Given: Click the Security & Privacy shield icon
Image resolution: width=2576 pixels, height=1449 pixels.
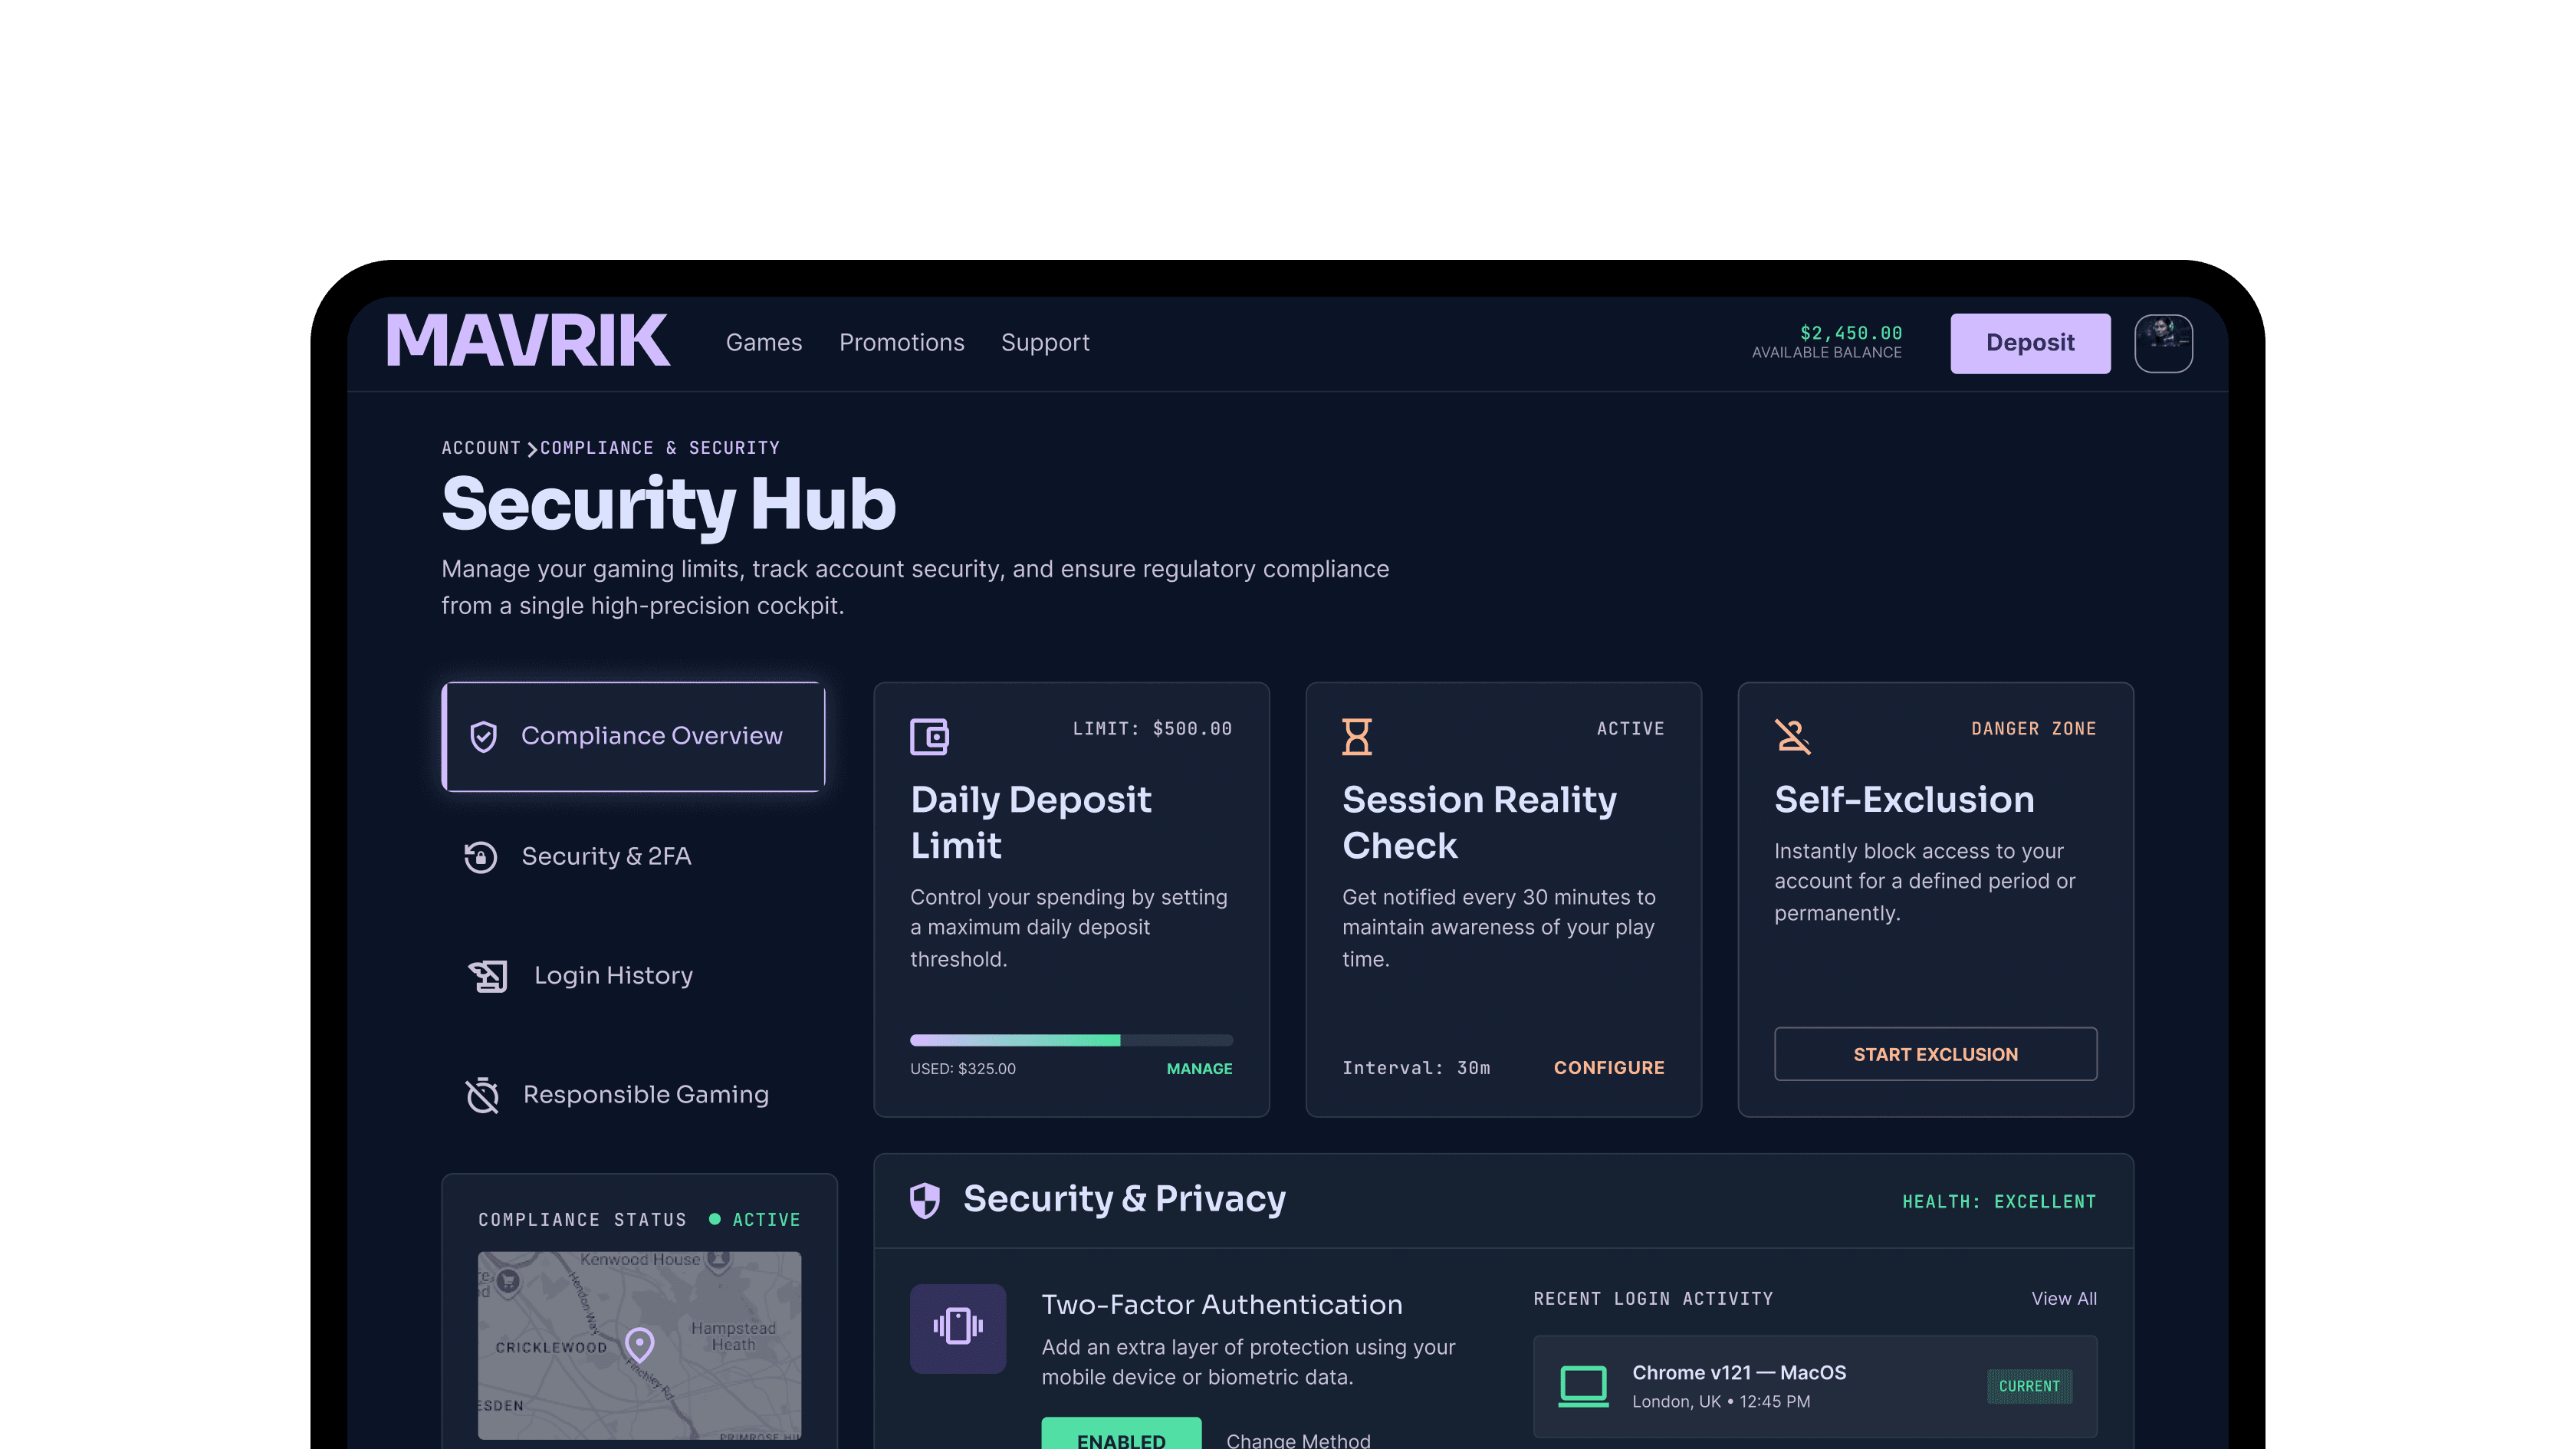Looking at the screenshot, I should (925, 1200).
